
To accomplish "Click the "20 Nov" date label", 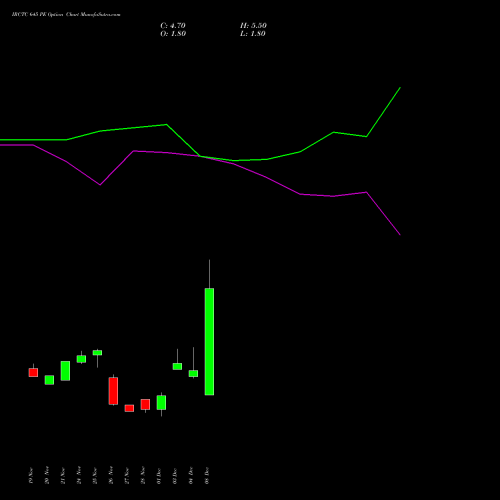I will coord(47,476).
